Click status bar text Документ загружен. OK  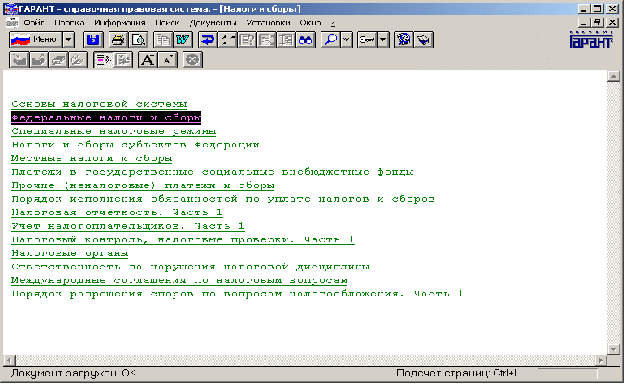73,374
